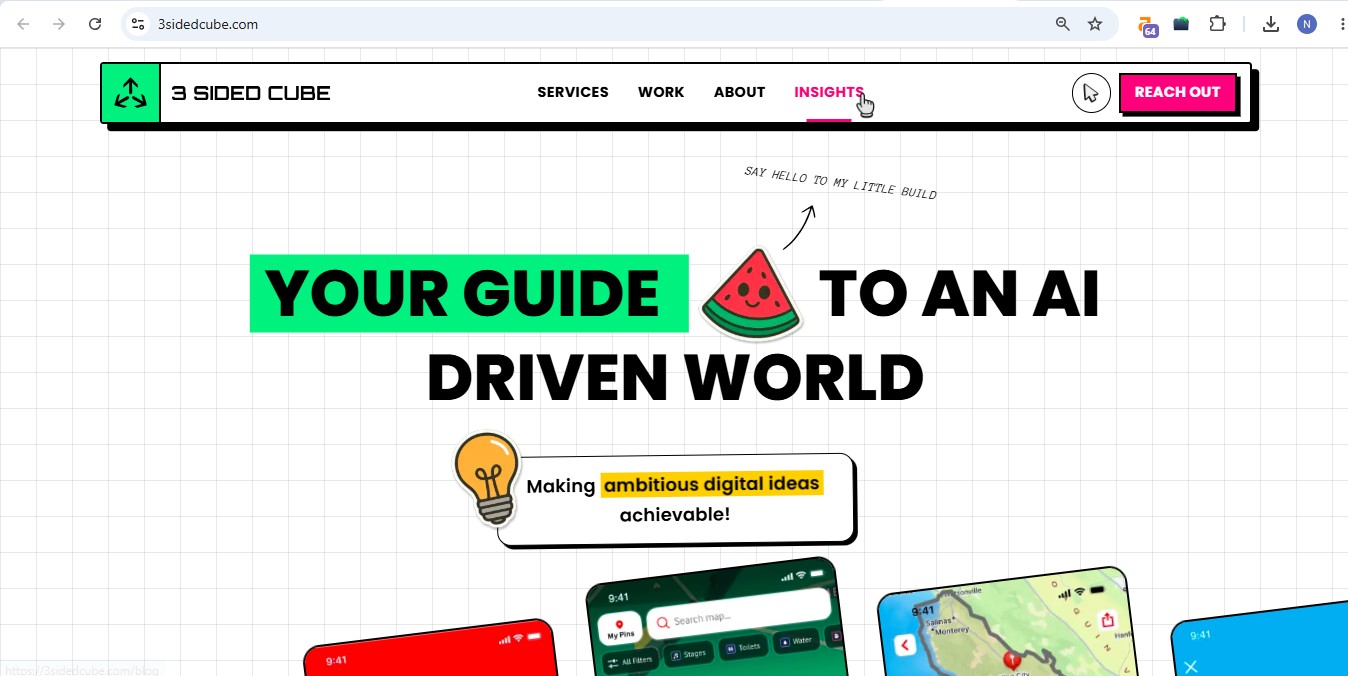Screen dimensions: 1348x676
Task: Open browser Downloads
Action: [1271, 24]
